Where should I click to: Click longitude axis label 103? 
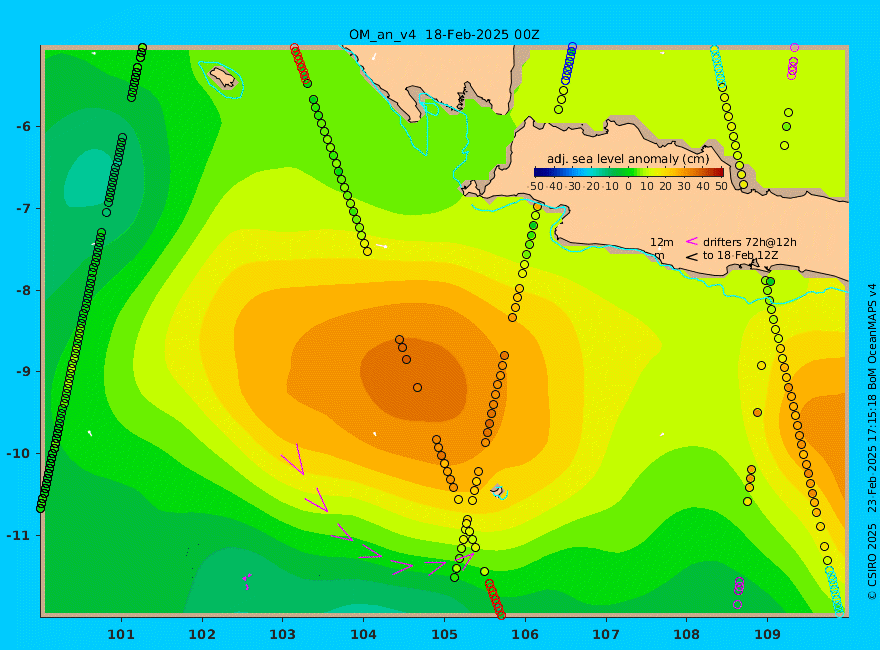click(x=283, y=635)
